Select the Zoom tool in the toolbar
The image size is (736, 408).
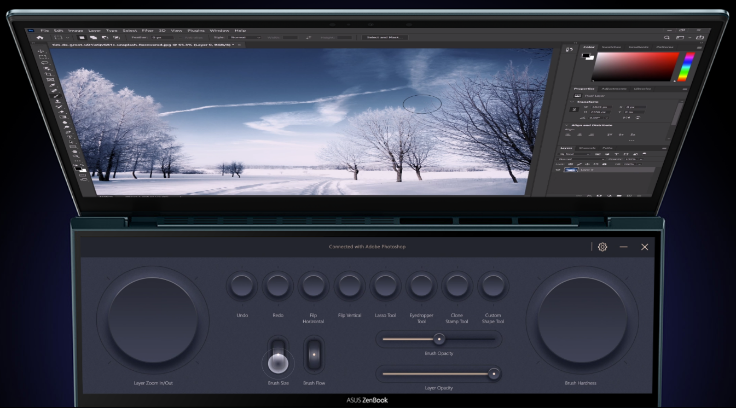(x=76, y=156)
